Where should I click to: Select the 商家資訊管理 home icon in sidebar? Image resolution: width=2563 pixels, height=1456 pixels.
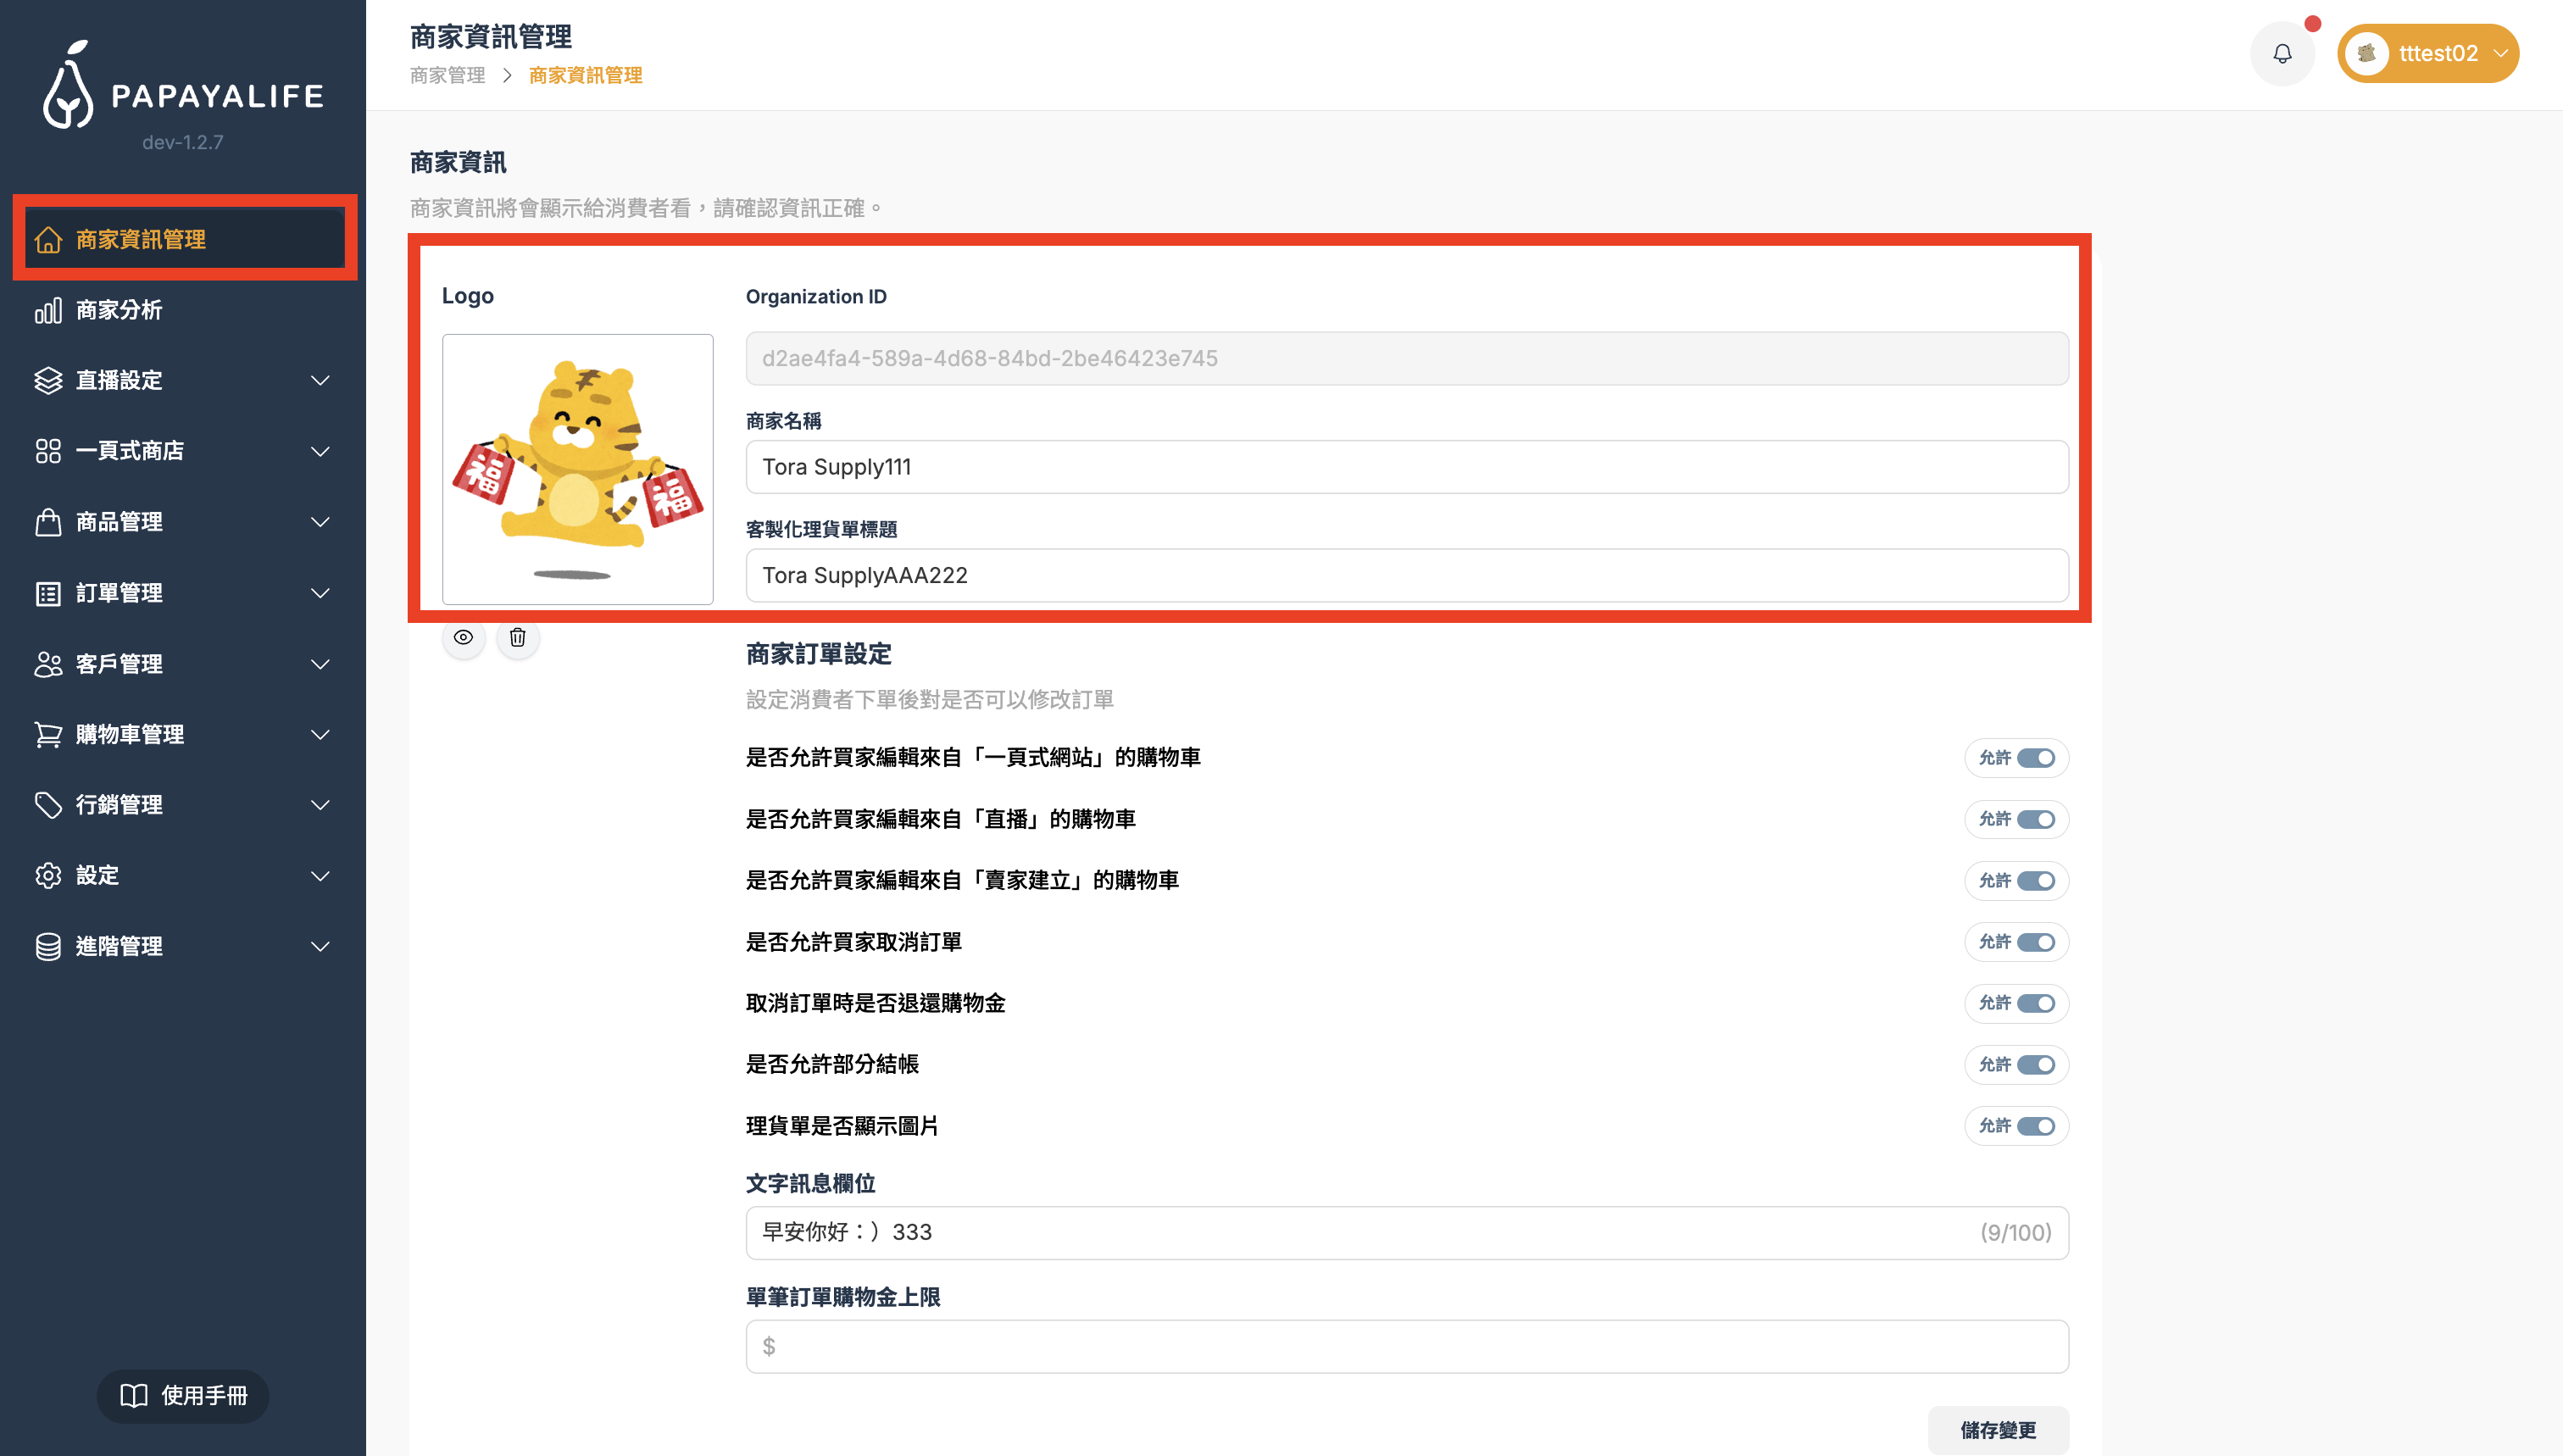49,239
